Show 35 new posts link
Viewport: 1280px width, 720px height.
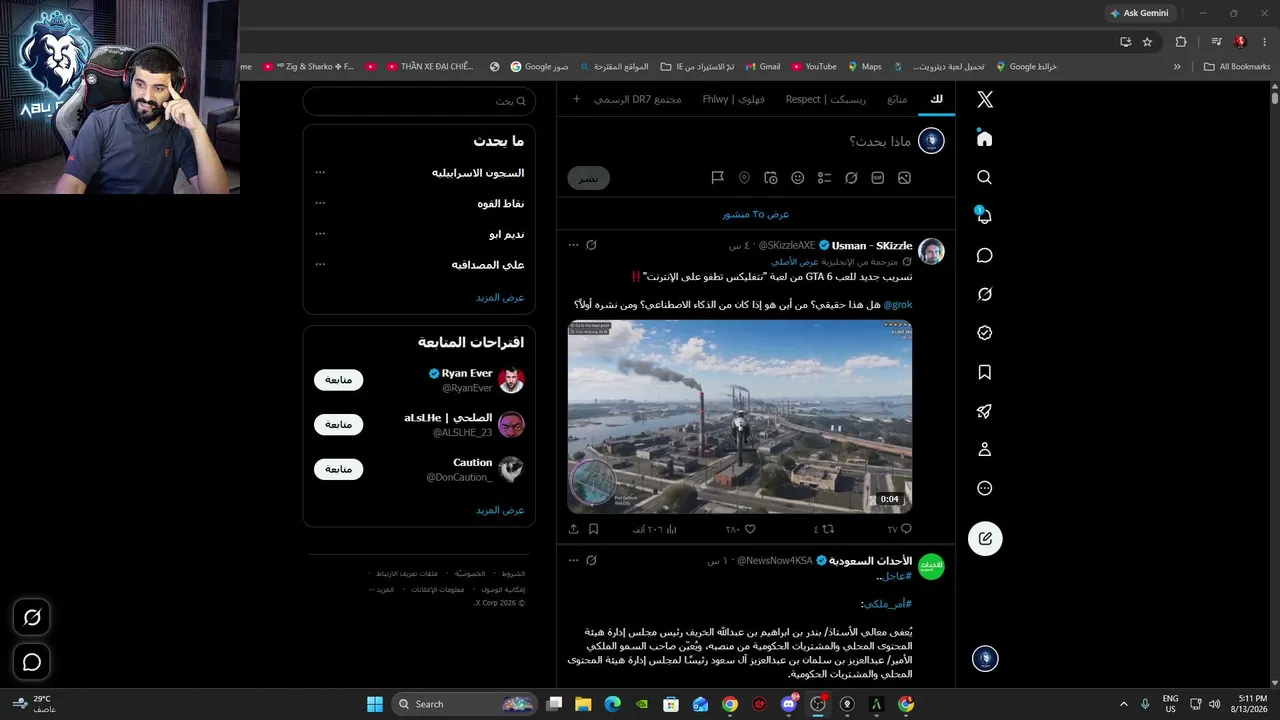coord(756,214)
